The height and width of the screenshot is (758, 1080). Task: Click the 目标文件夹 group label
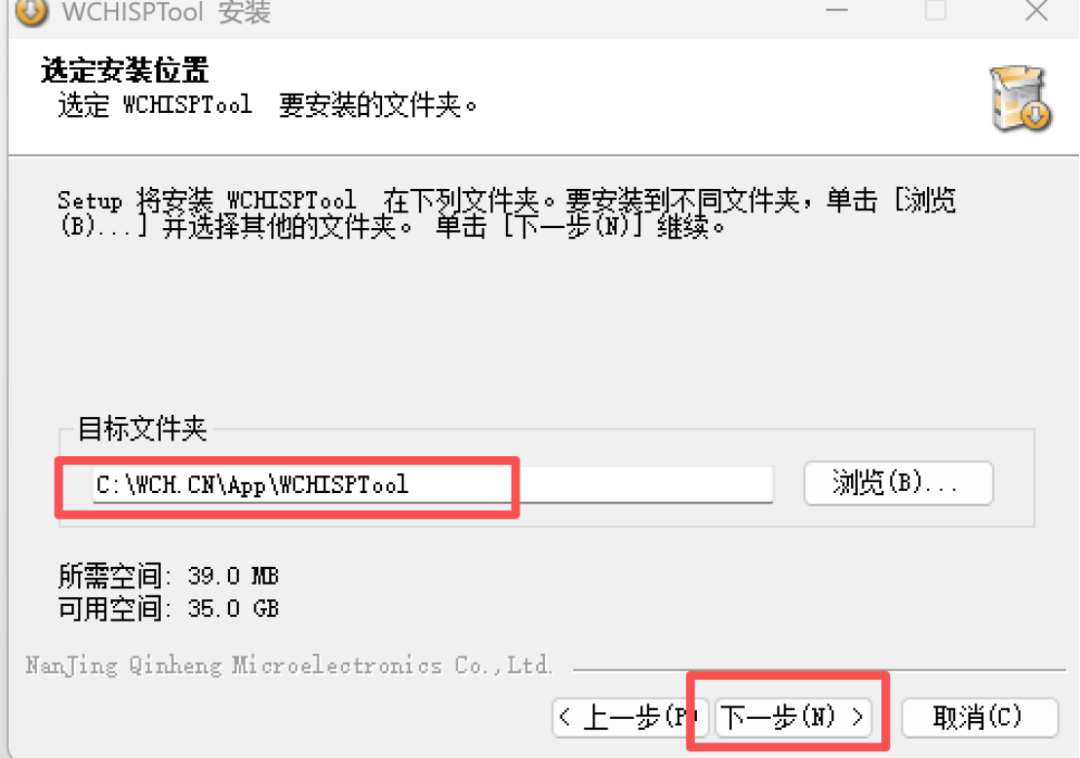coord(142,428)
